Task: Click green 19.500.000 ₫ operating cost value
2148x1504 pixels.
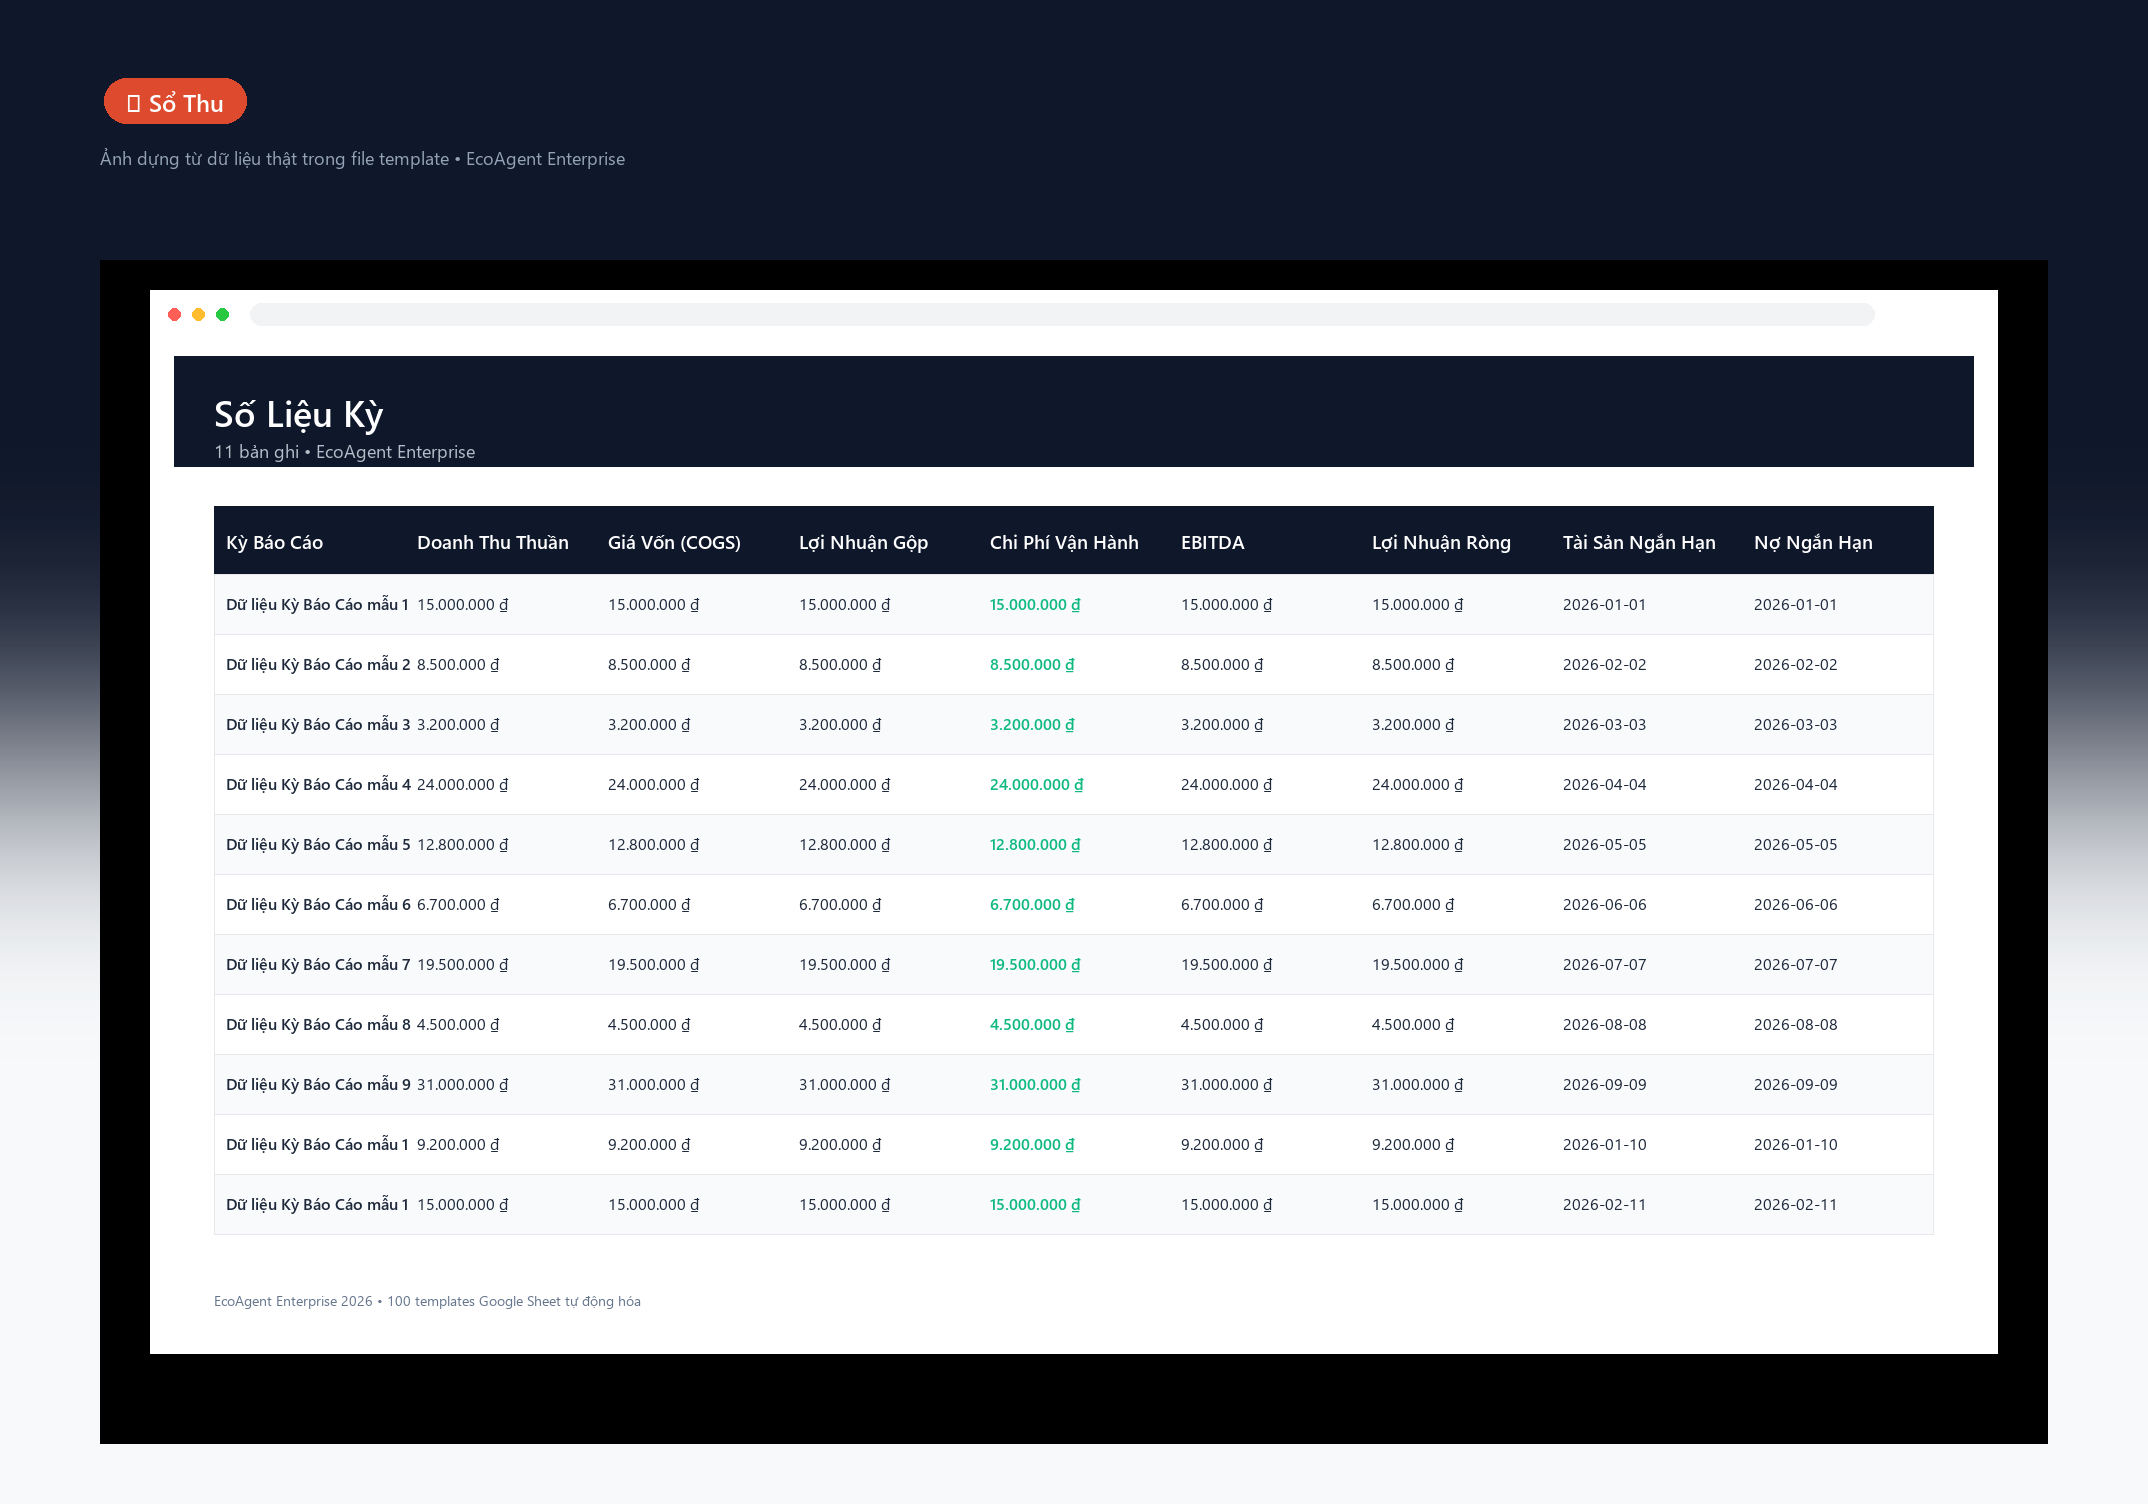Action: [x=1035, y=965]
